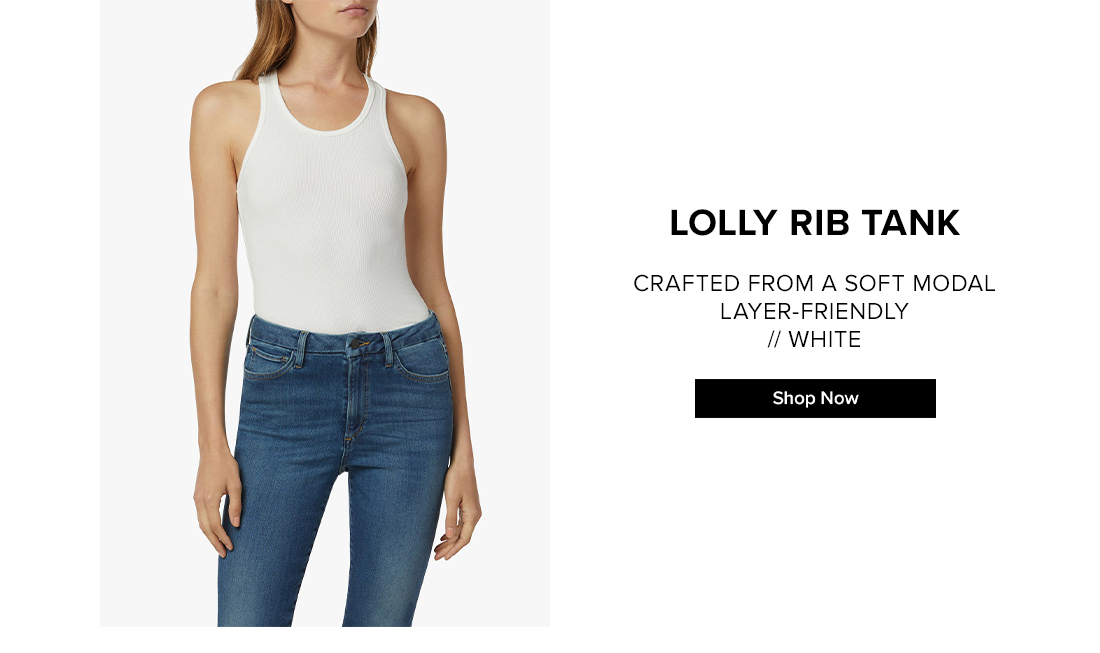Click the word 'LOLLY' in the heading
The height and width of the screenshot is (653, 1100).
click(x=723, y=223)
